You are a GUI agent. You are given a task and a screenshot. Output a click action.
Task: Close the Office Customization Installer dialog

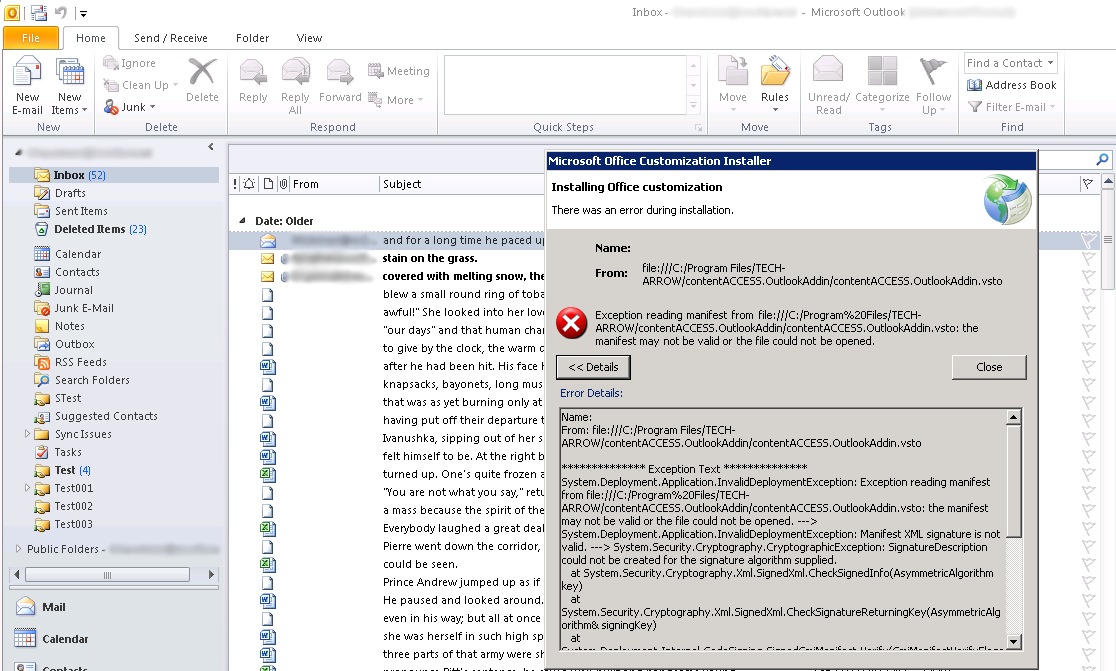pos(989,367)
